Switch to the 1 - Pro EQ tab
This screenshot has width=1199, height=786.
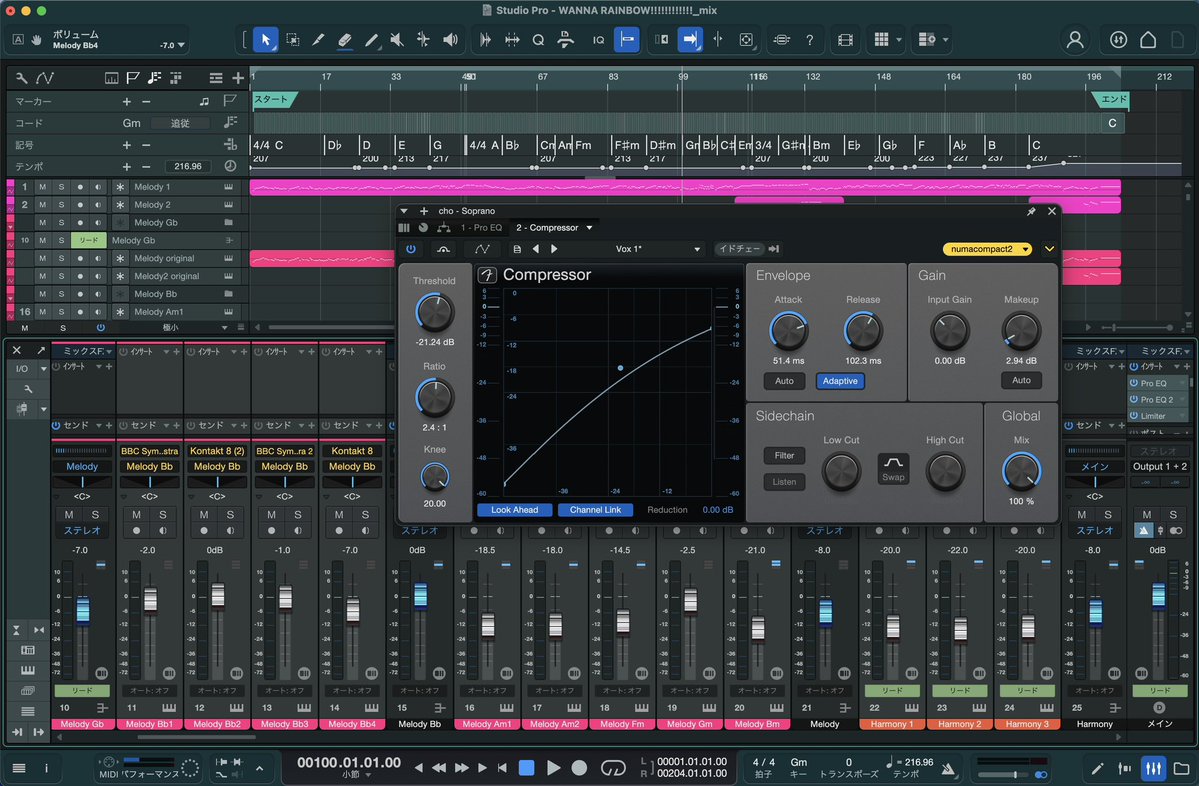pos(481,228)
